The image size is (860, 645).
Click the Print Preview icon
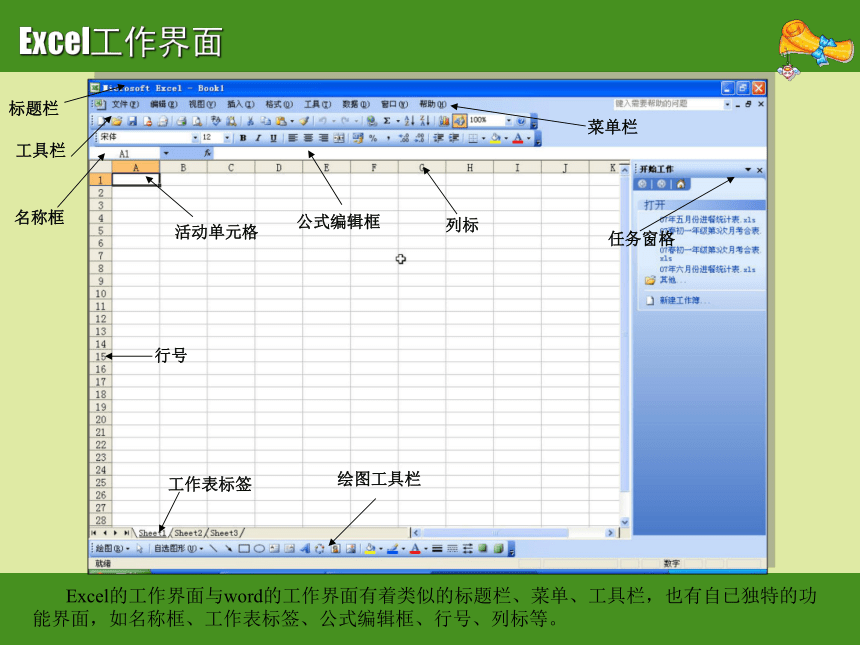coord(196,121)
